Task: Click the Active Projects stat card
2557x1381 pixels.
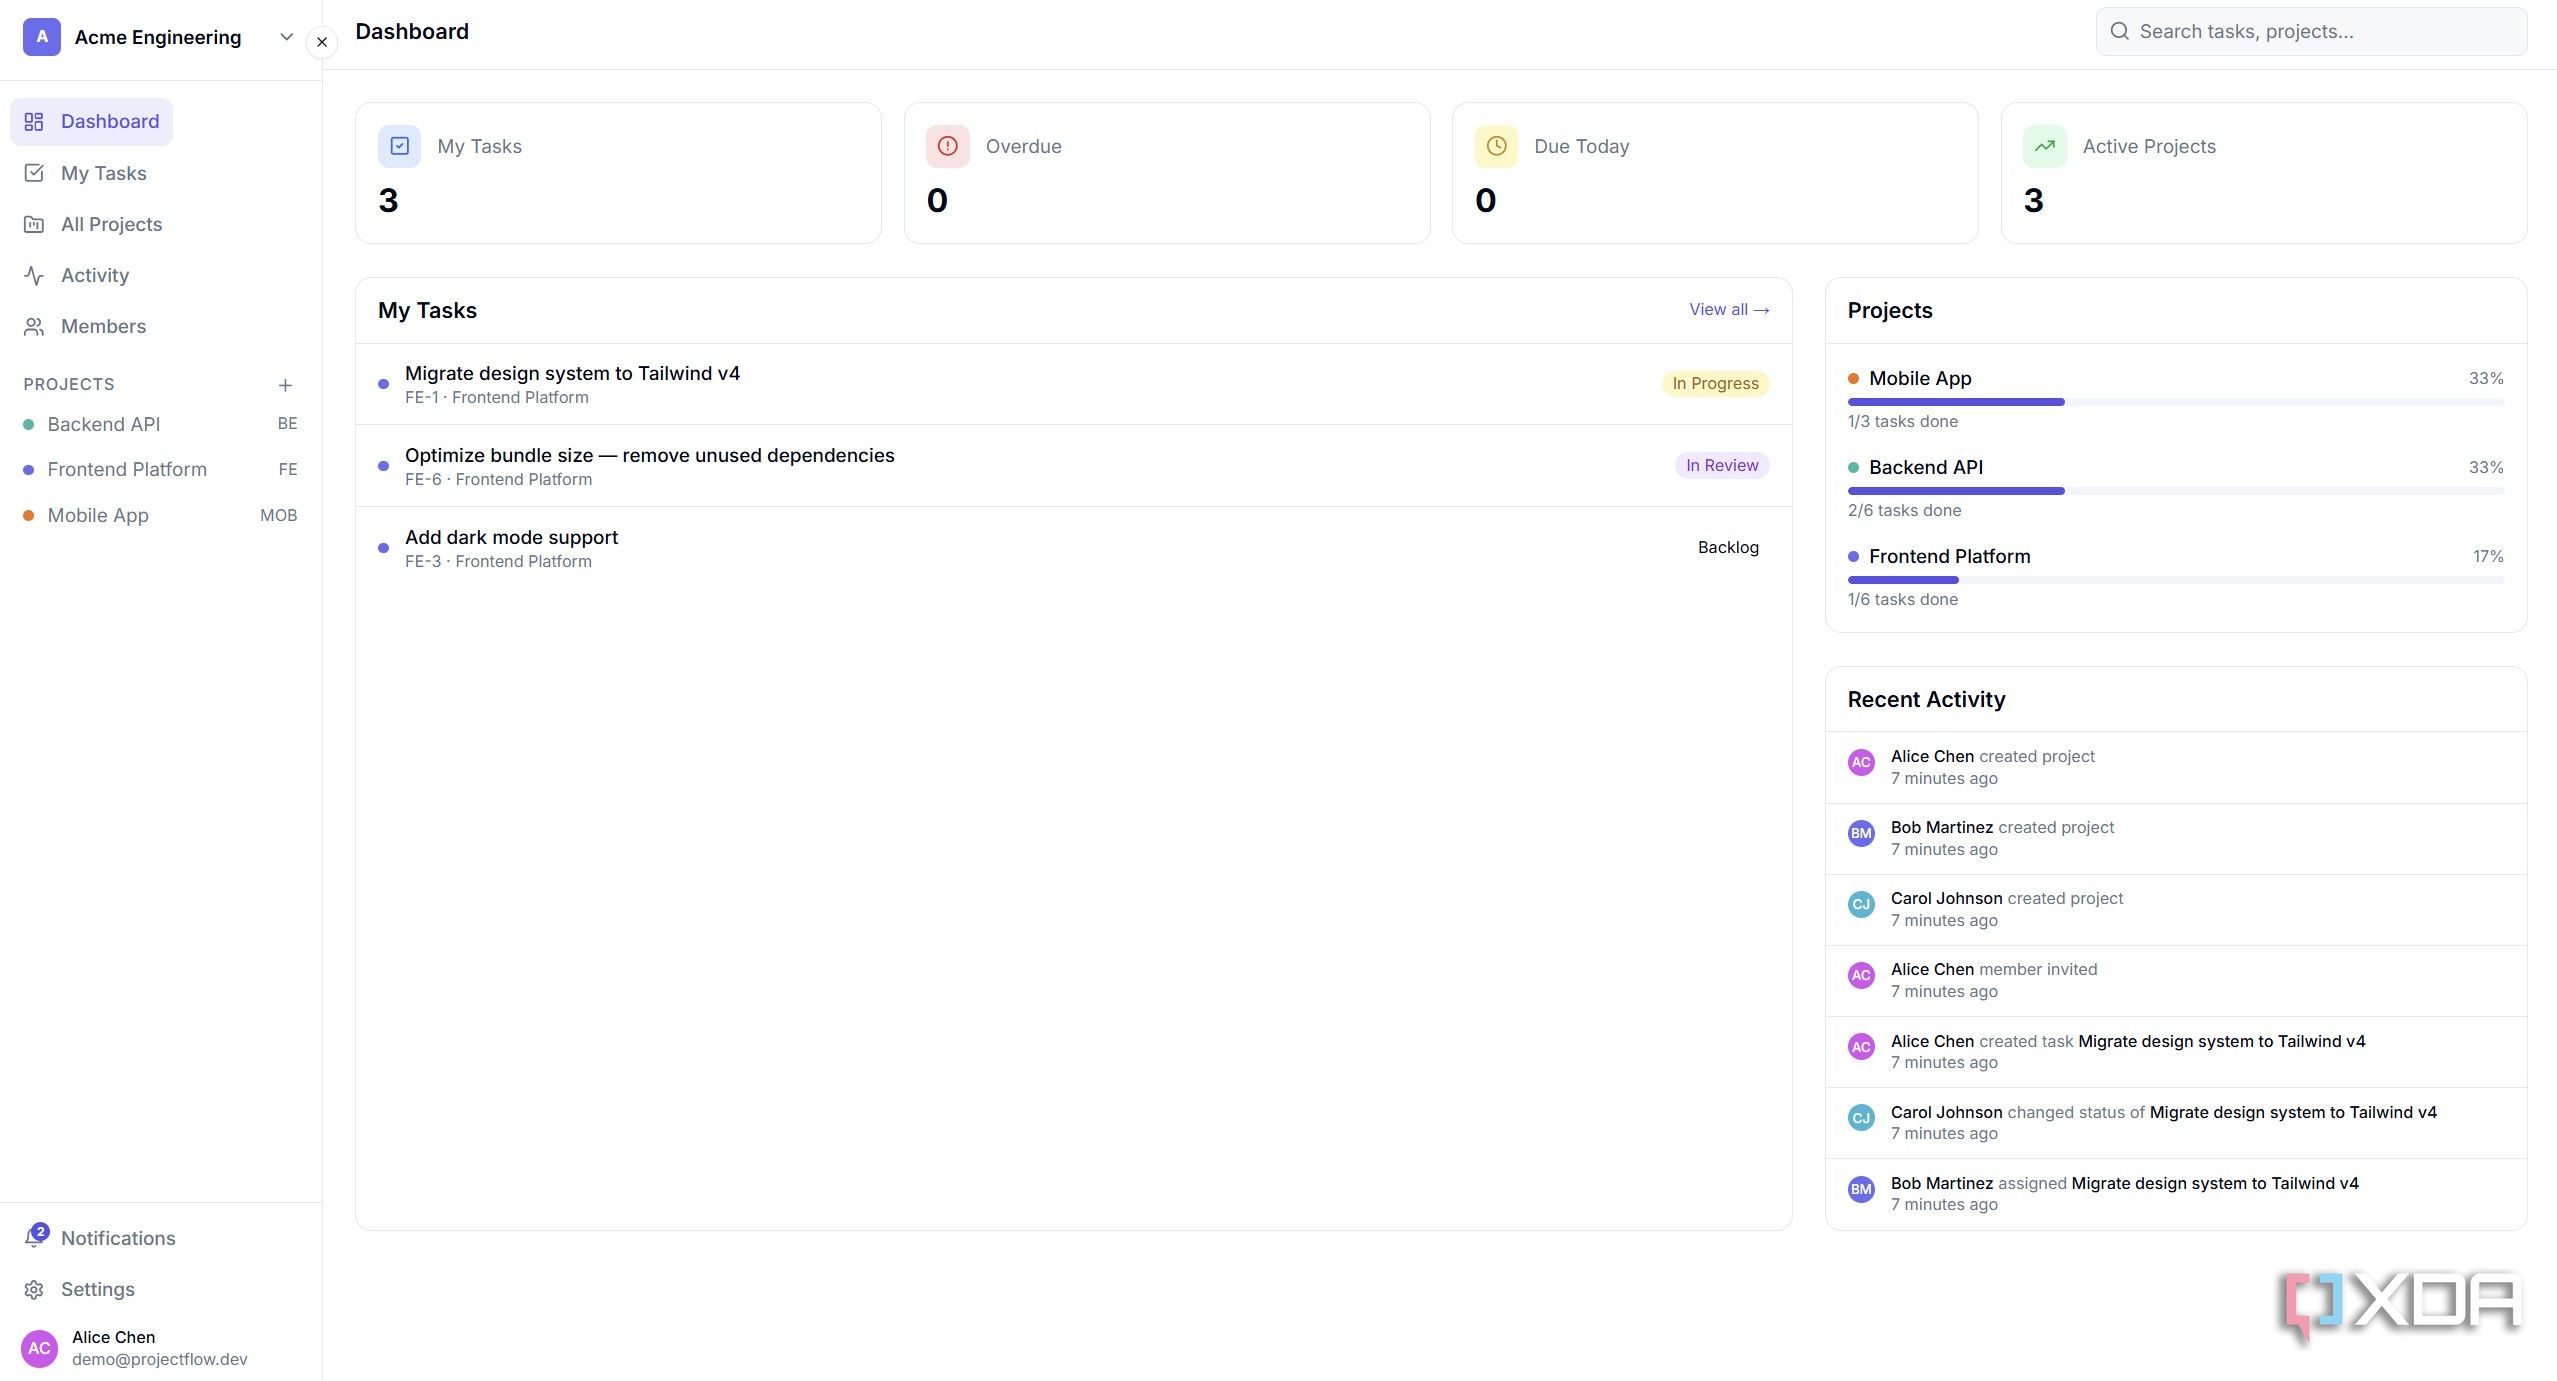Action: point(2264,173)
